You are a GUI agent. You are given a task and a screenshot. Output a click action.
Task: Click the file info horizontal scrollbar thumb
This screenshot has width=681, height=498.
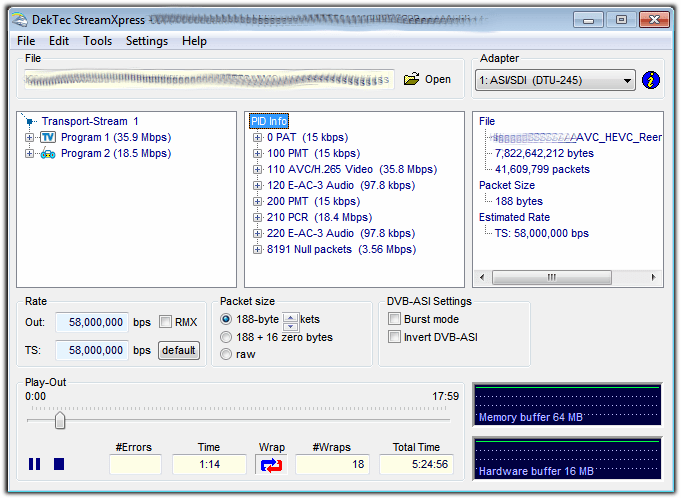552,277
